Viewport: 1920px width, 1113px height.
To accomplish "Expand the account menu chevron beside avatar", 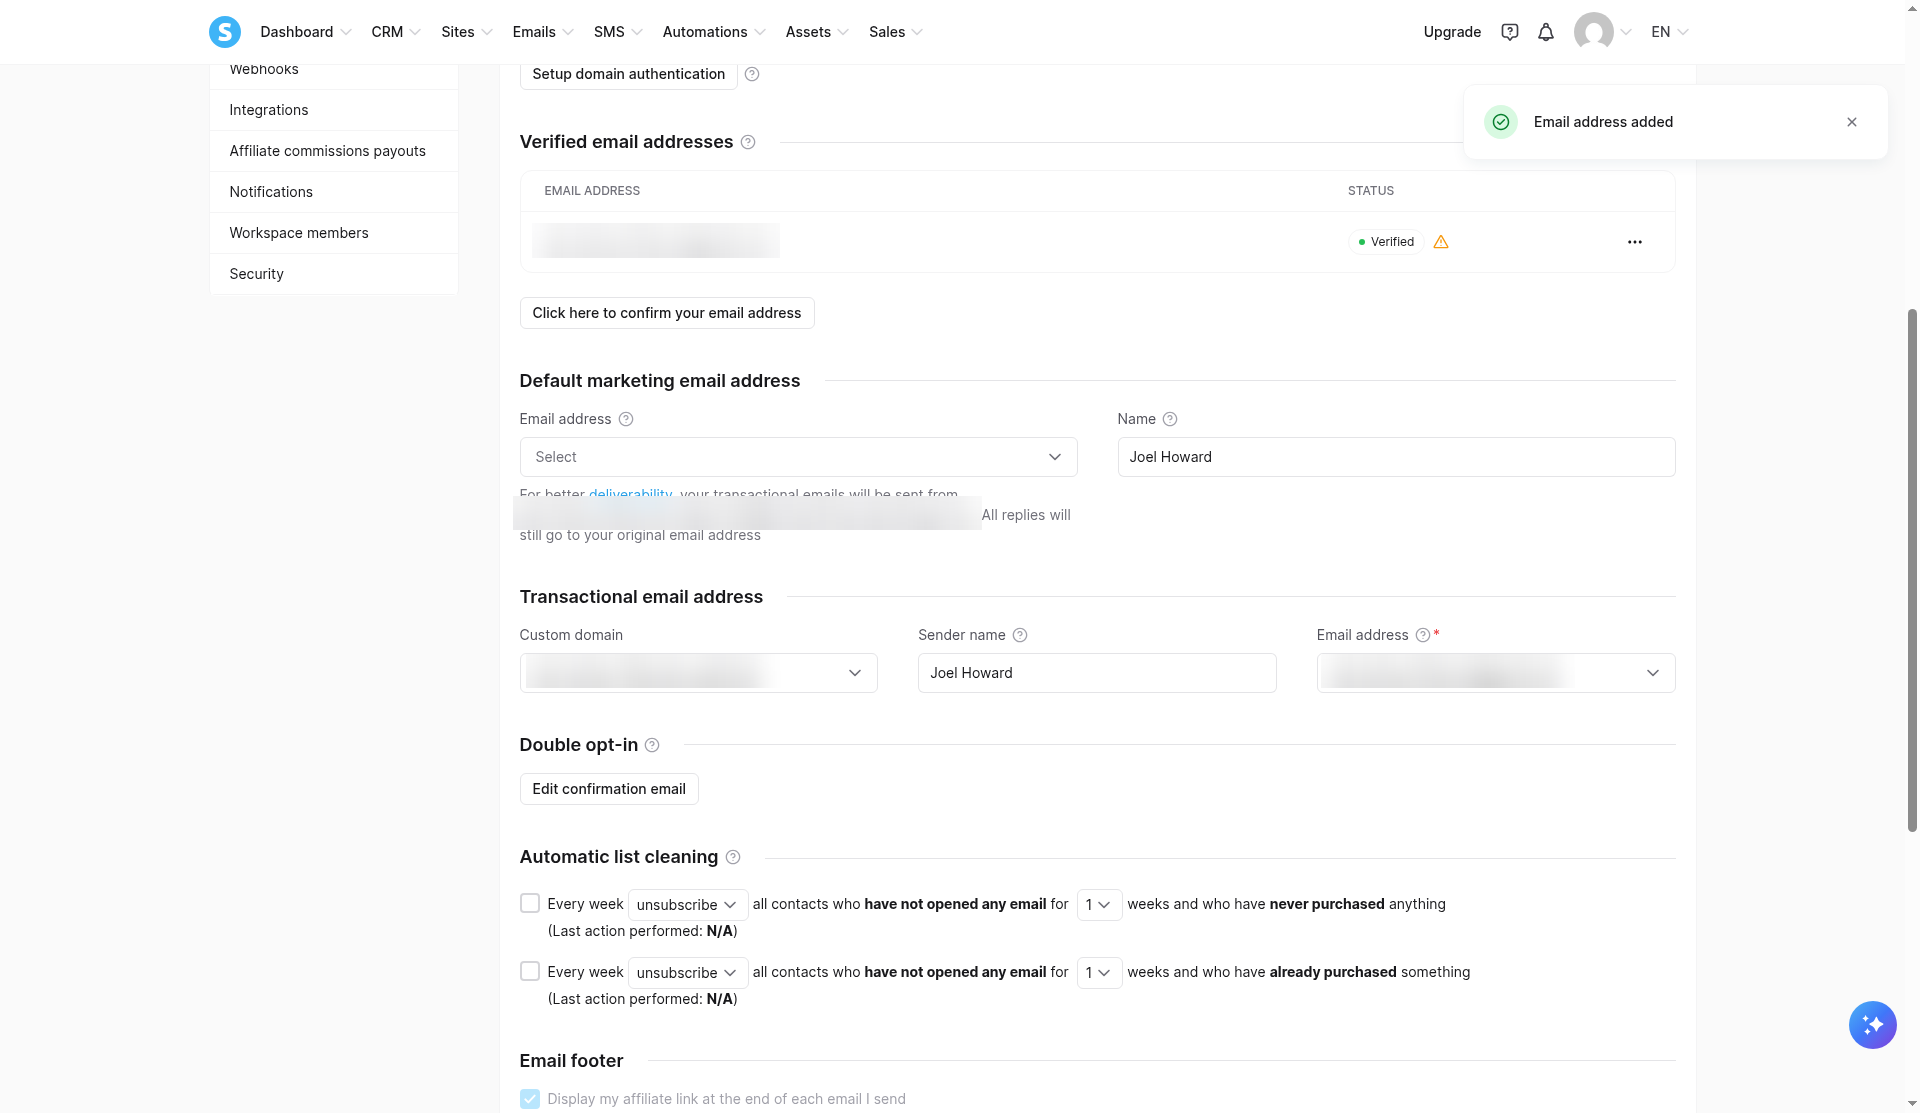I will tap(1626, 32).
